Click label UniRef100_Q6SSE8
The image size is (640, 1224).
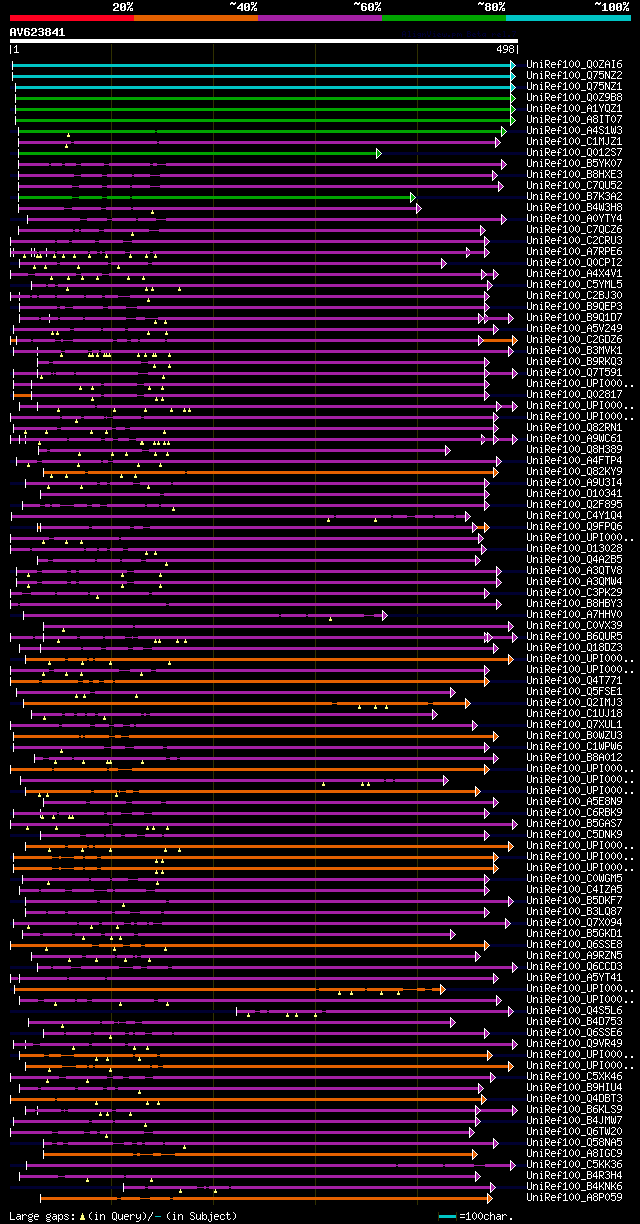coord(574,944)
